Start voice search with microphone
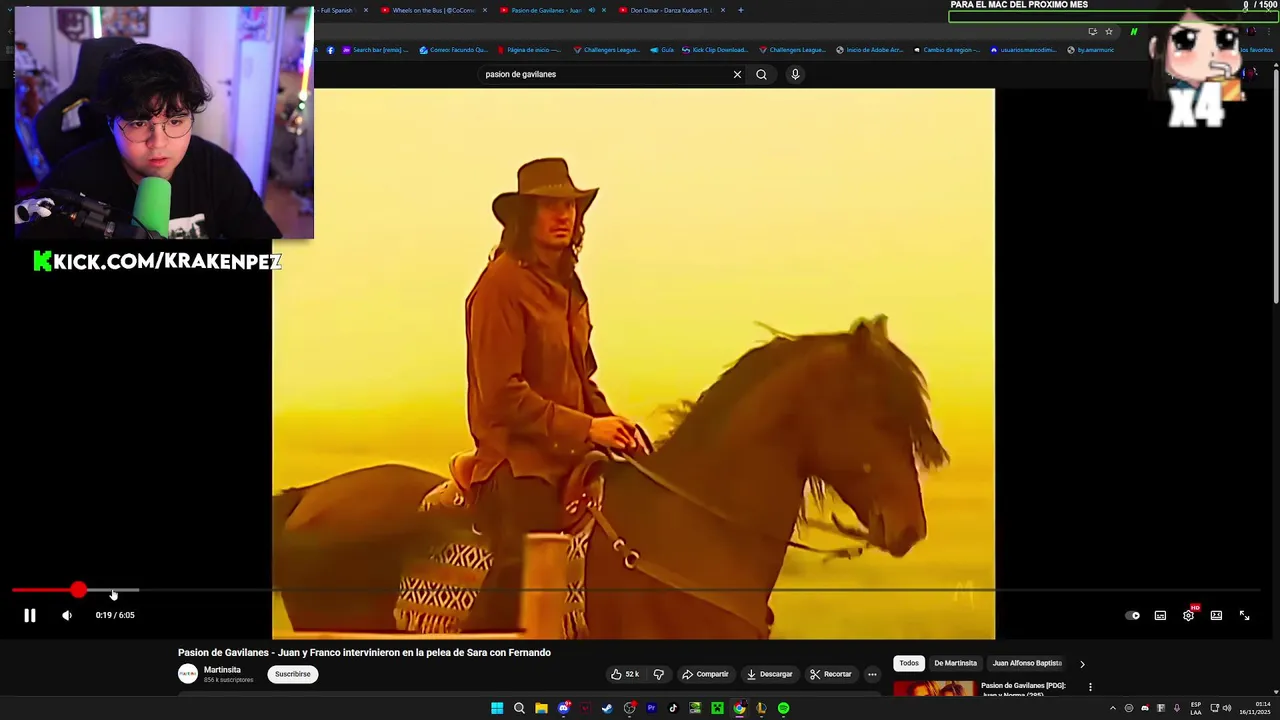Viewport: 1280px width, 720px height. point(795,74)
